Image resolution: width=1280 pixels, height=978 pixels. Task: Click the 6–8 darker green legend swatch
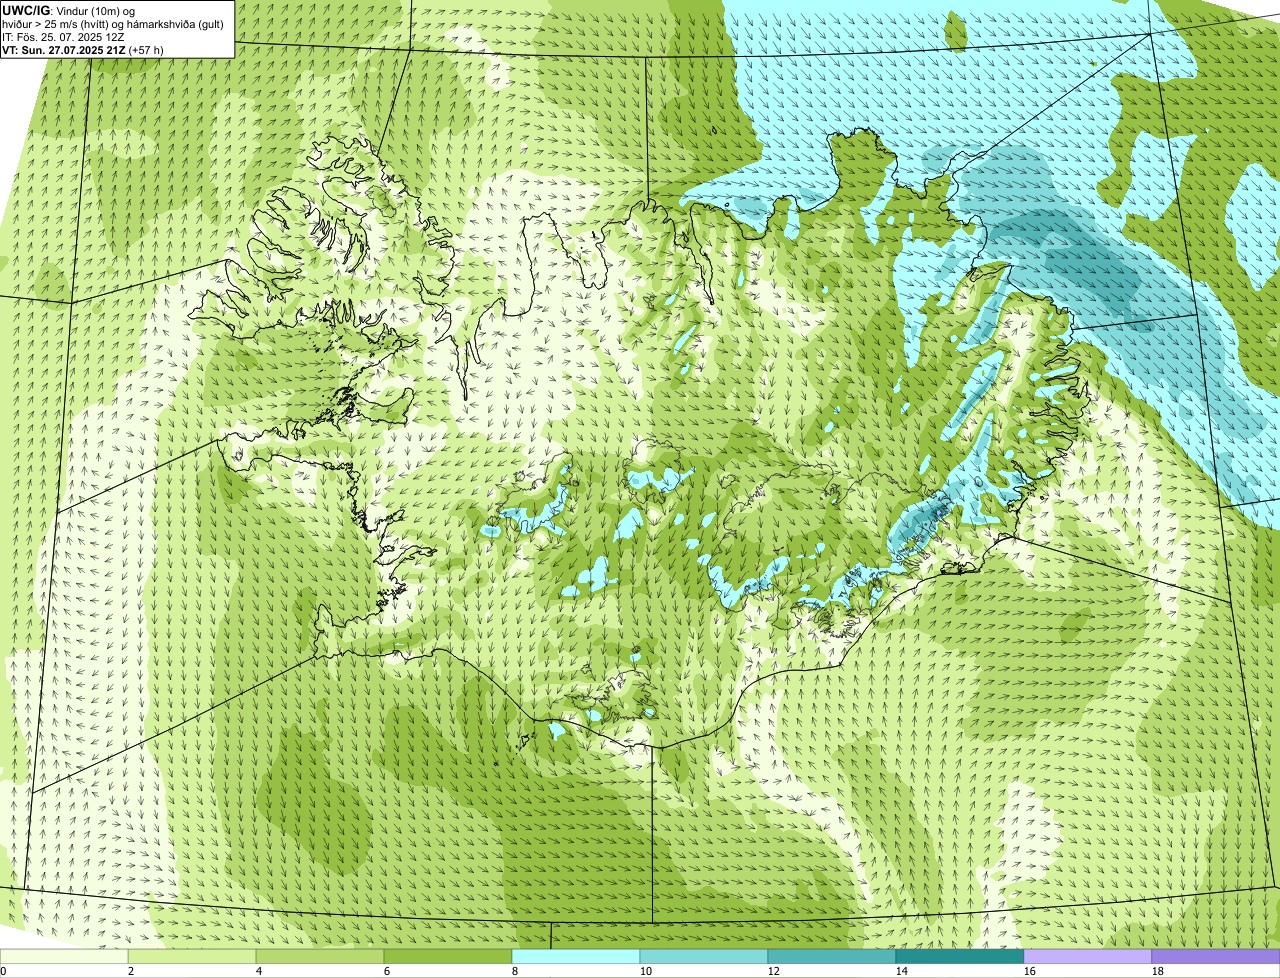pyautogui.click(x=448, y=956)
